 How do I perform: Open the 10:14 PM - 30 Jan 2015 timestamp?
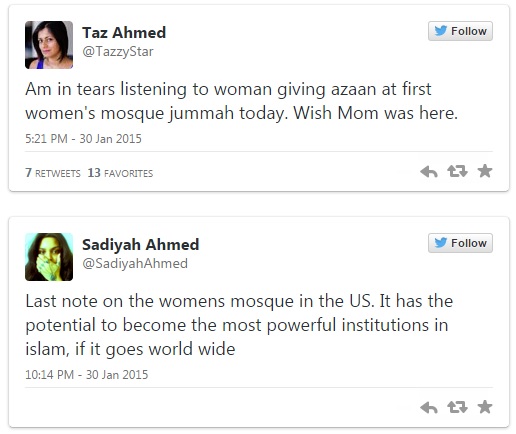pyautogui.click(x=87, y=375)
